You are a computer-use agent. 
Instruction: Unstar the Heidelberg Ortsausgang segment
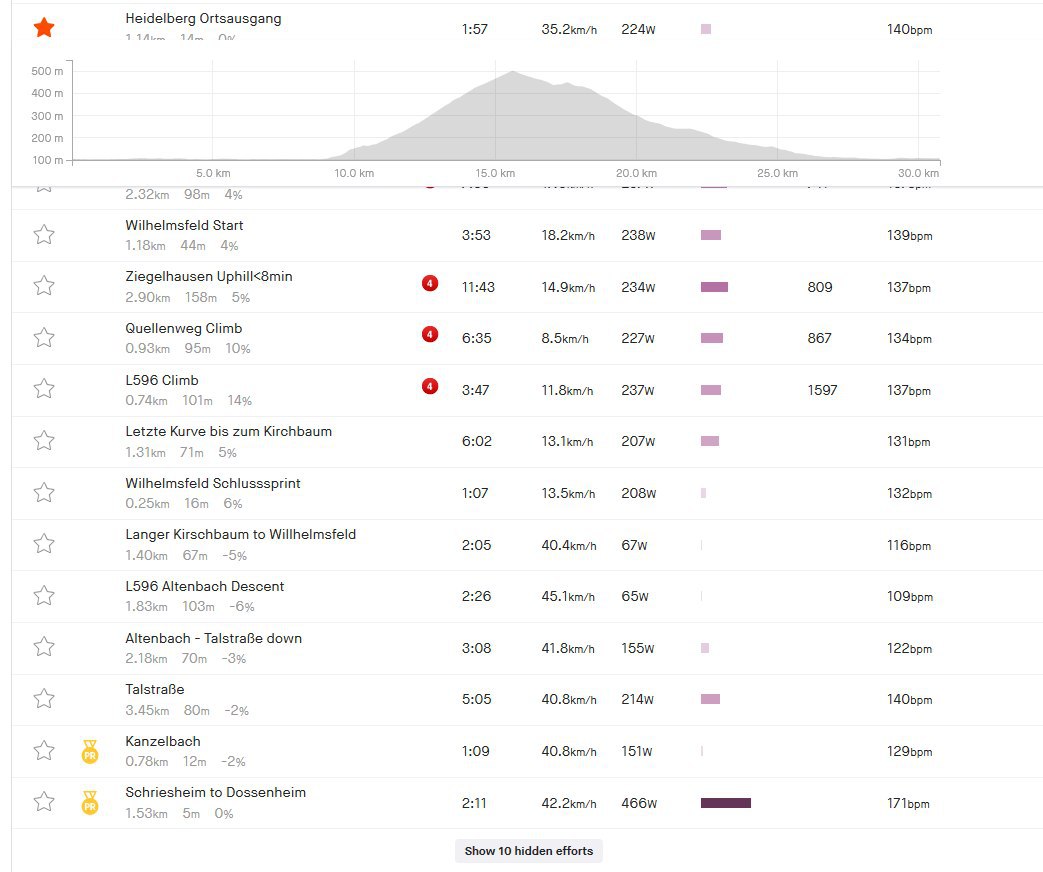[x=44, y=28]
